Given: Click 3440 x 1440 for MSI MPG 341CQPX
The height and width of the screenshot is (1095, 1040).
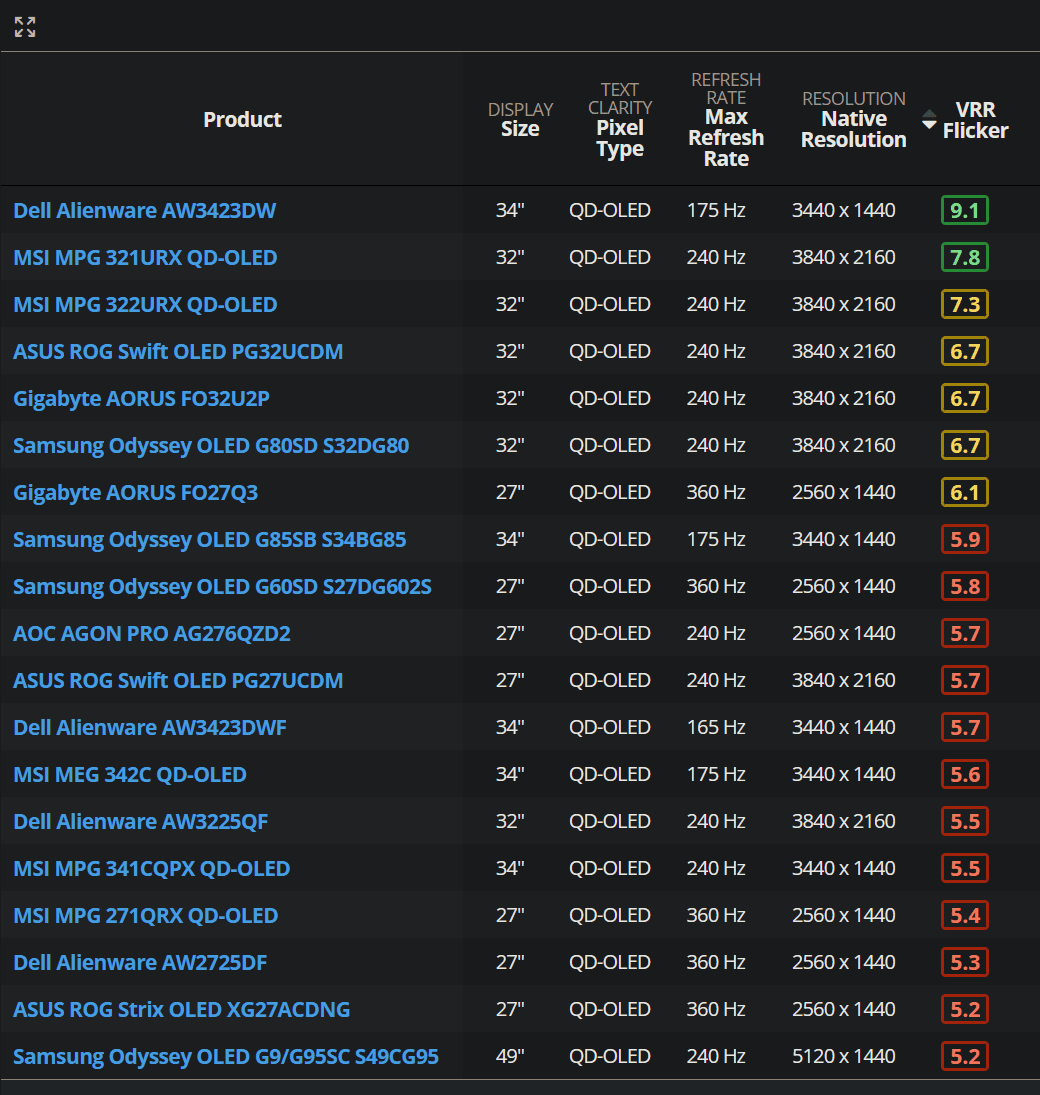Looking at the screenshot, I should coord(844,868).
